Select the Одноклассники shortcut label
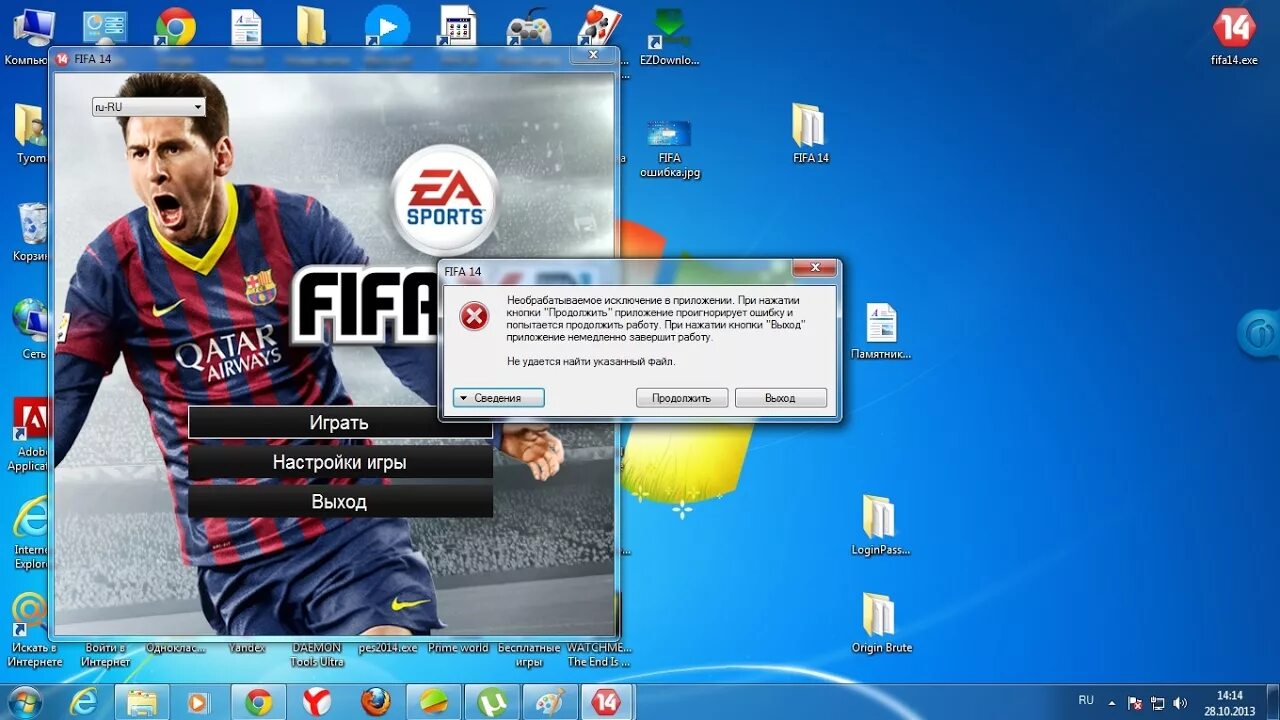 (176, 648)
